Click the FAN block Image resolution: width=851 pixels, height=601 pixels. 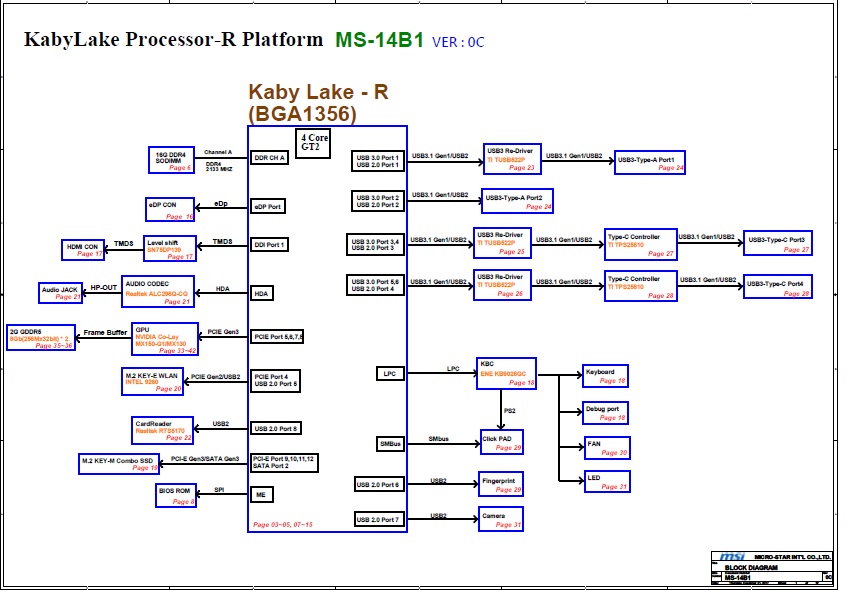607,448
